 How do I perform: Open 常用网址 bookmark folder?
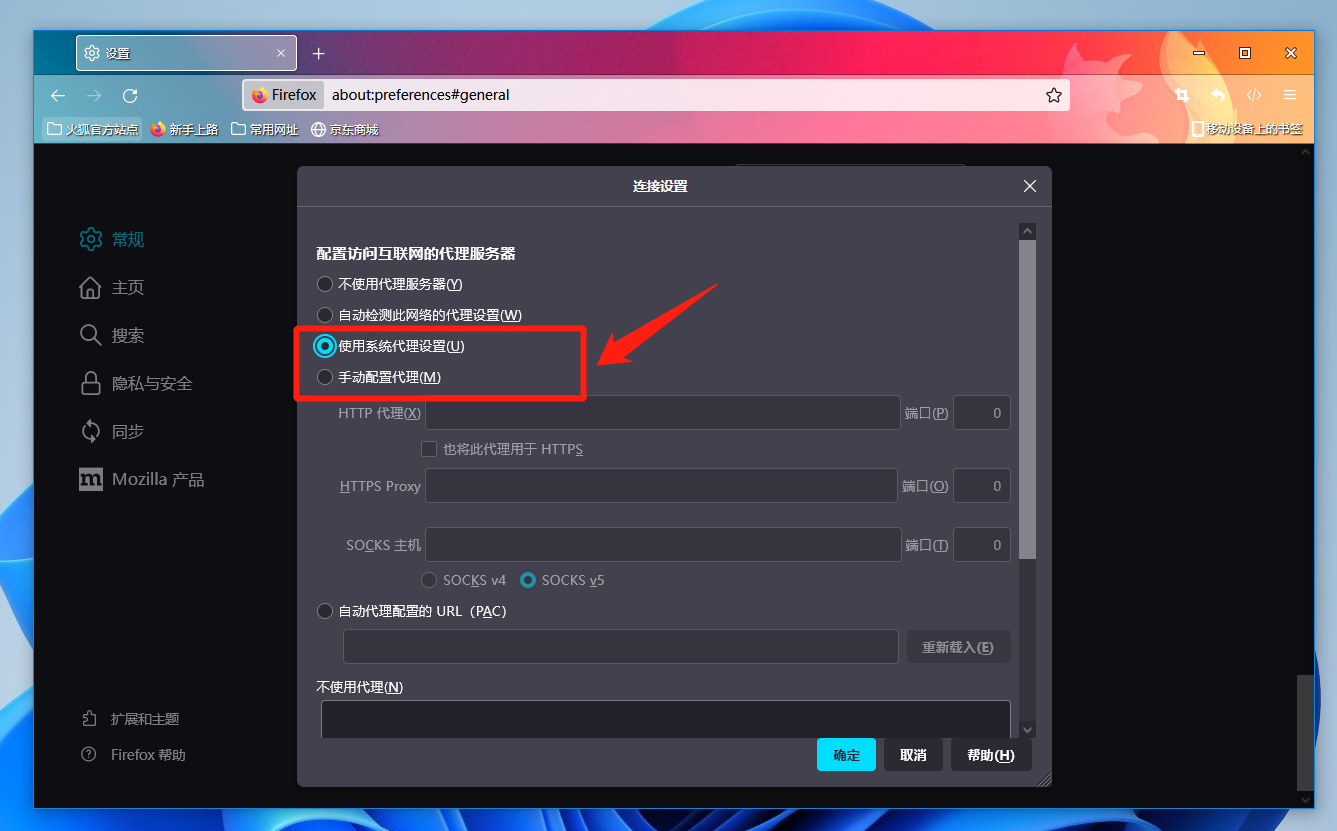click(265, 129)
